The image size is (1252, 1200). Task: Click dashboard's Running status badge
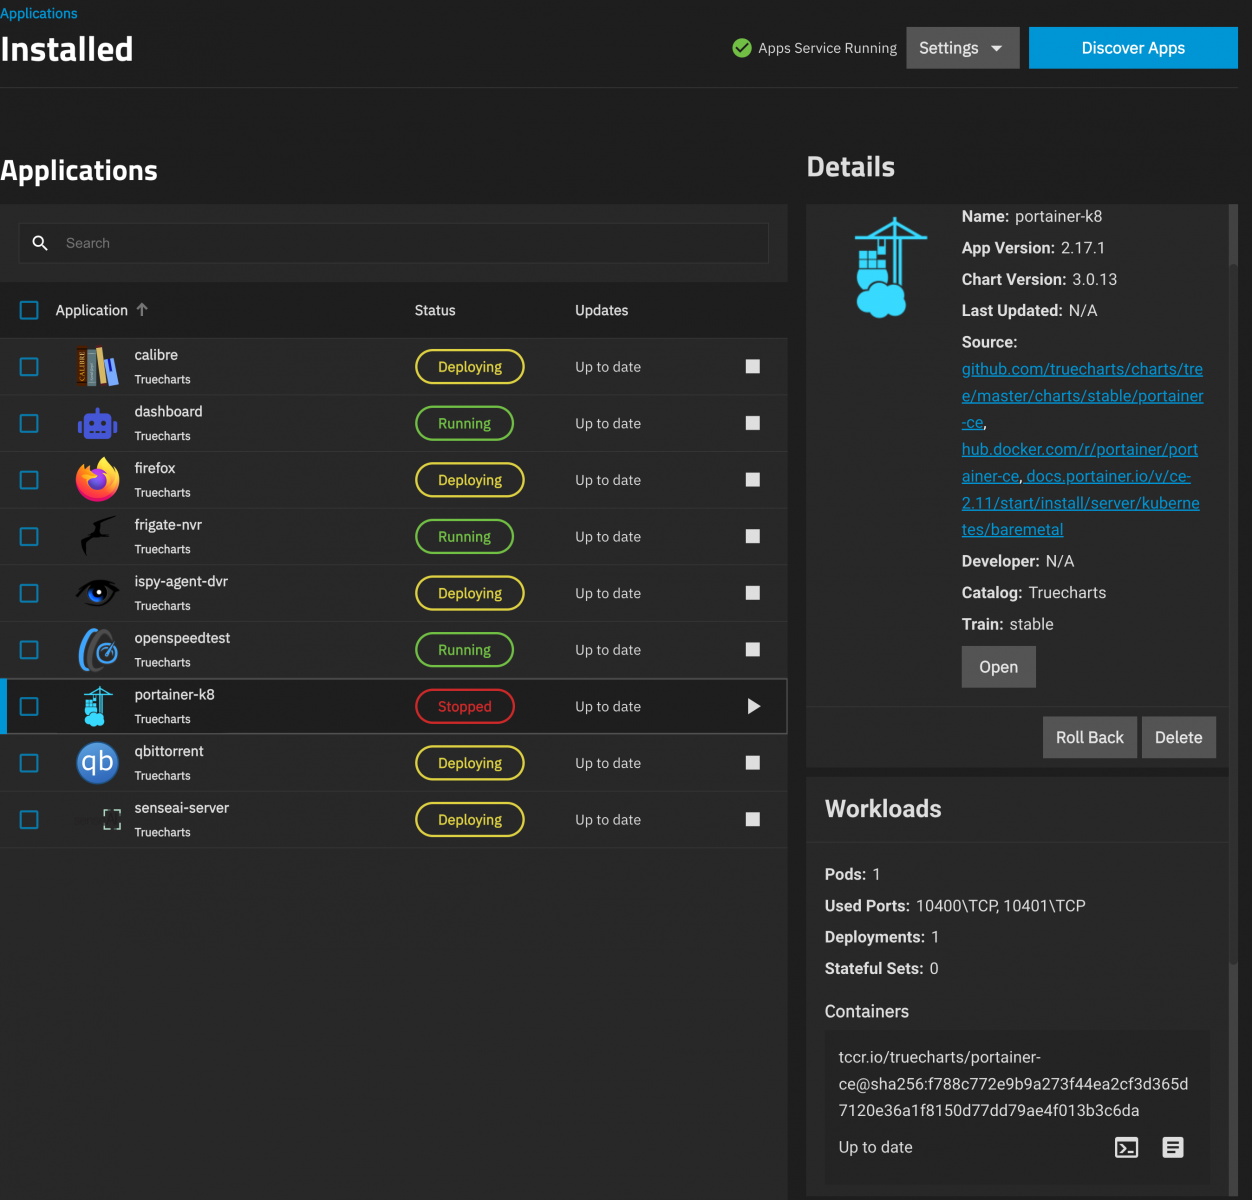(x=464, y=424)
